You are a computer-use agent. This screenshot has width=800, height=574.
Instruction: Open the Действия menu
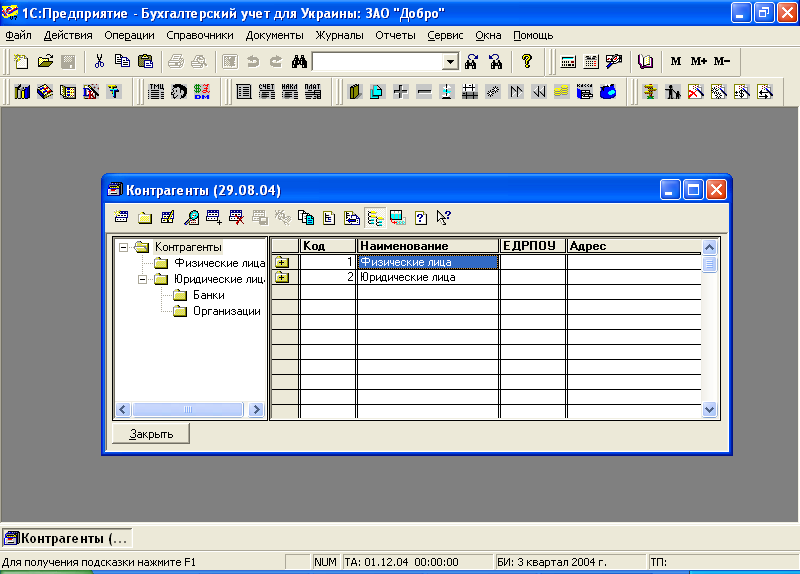click(68, 35)
